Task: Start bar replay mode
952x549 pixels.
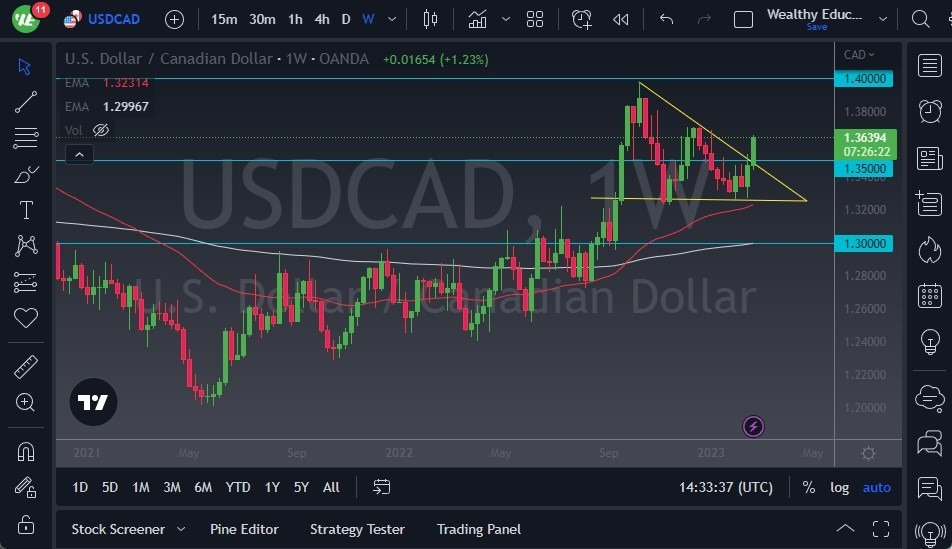Action: [x=620, y=19]
